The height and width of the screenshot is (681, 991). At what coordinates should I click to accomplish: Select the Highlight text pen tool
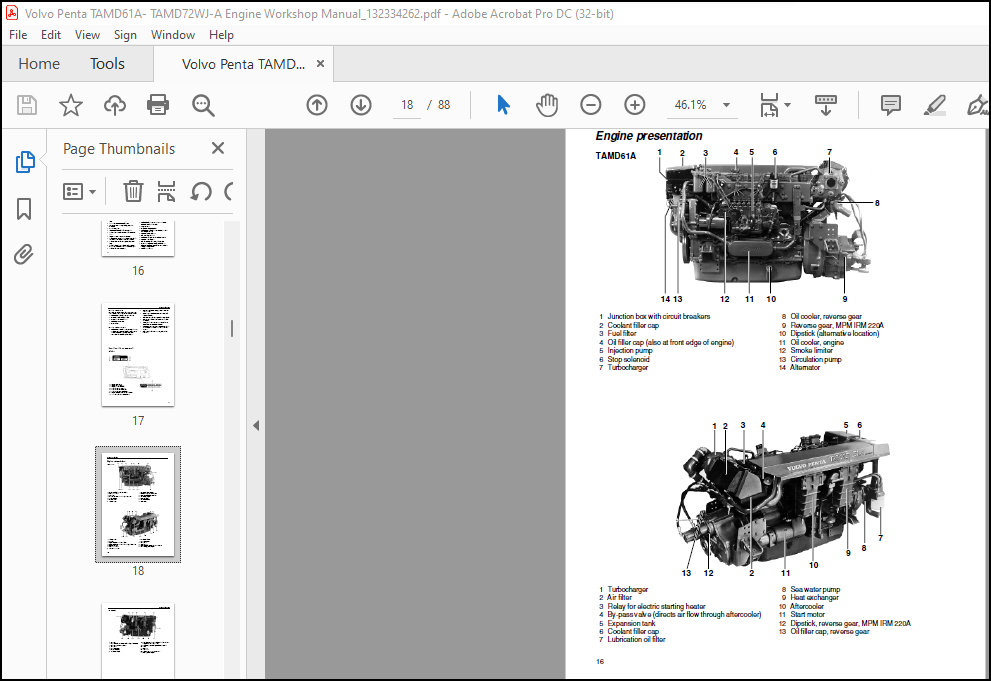[x=934, y=105]
